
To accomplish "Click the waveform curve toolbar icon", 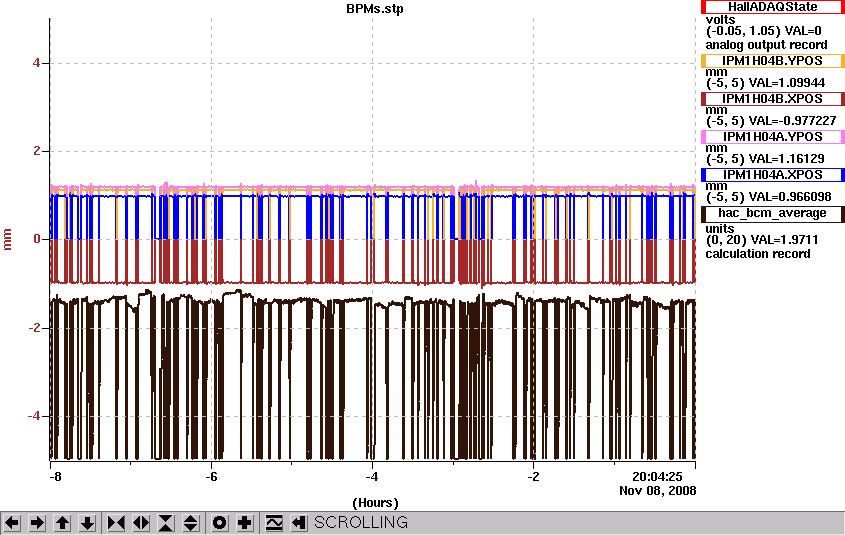I will coord(274,523).
